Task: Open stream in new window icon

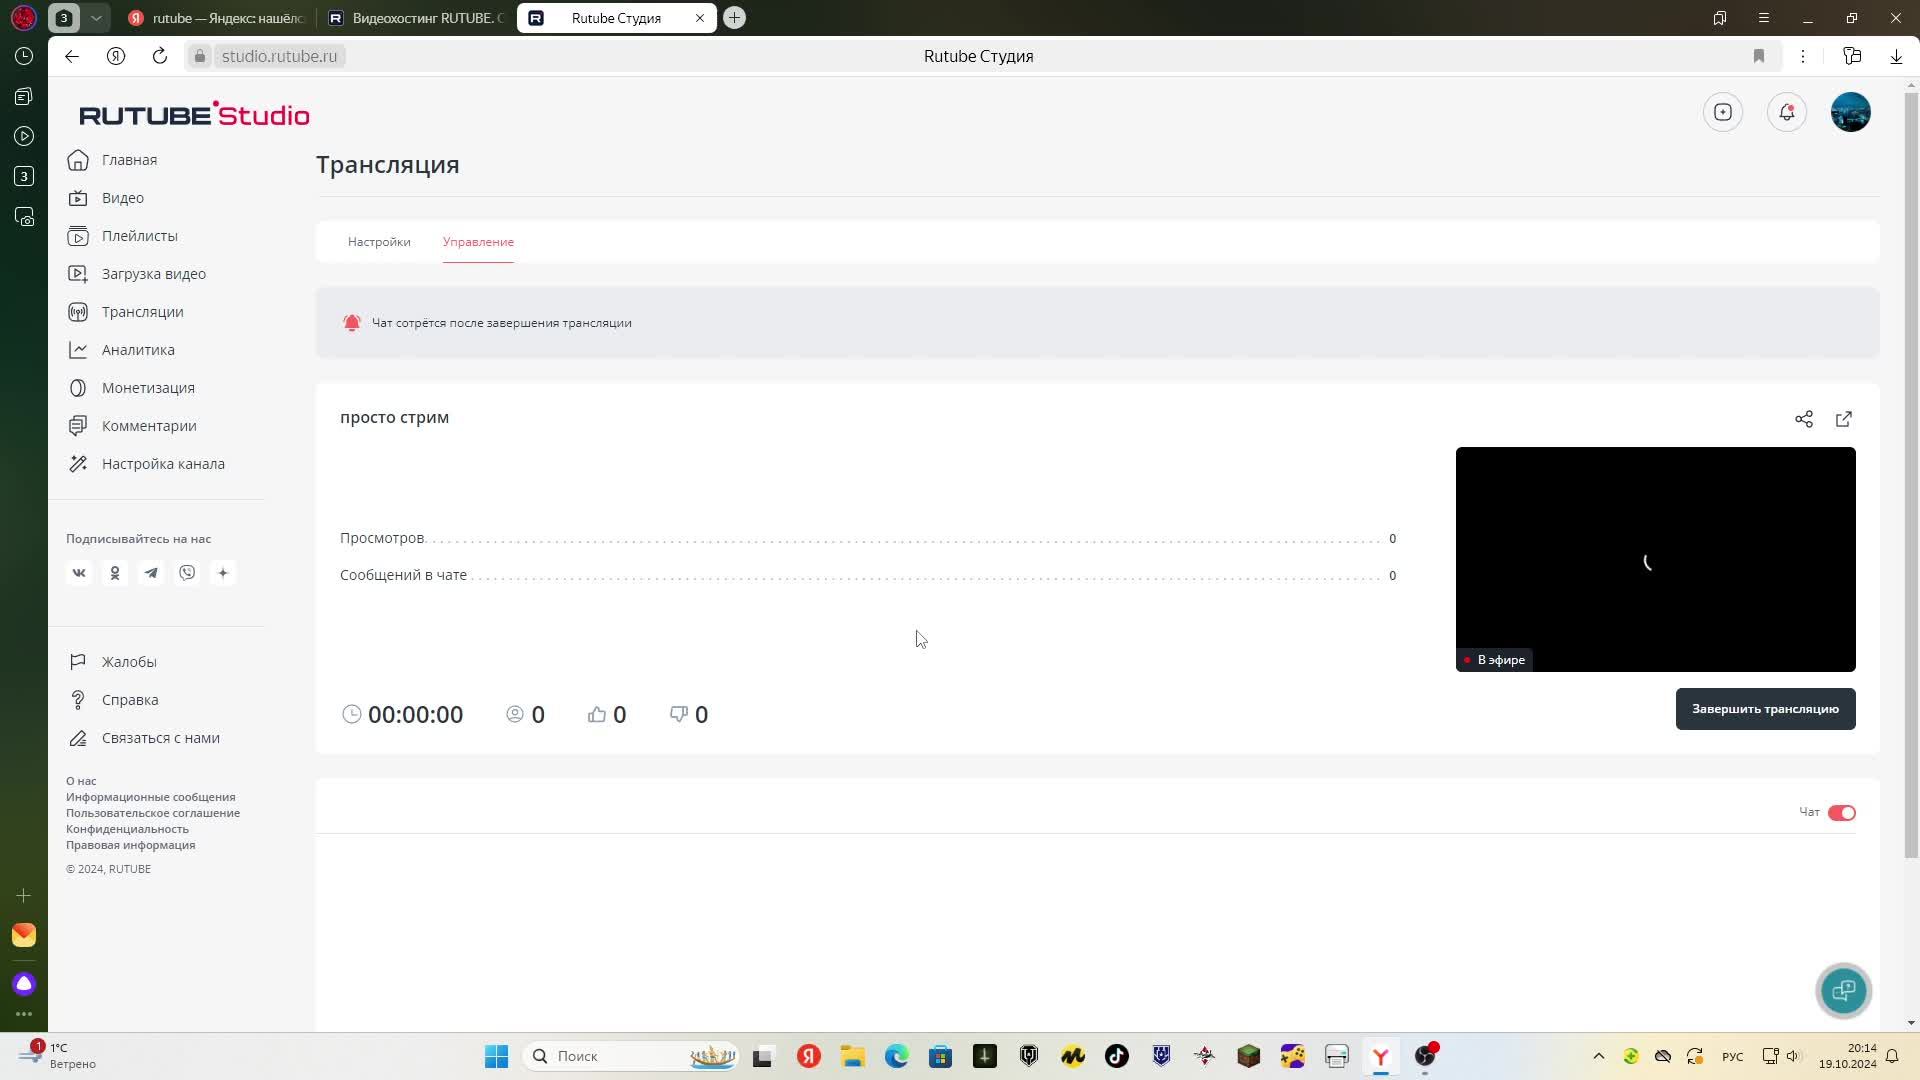Action: [x=1843, y=419]
